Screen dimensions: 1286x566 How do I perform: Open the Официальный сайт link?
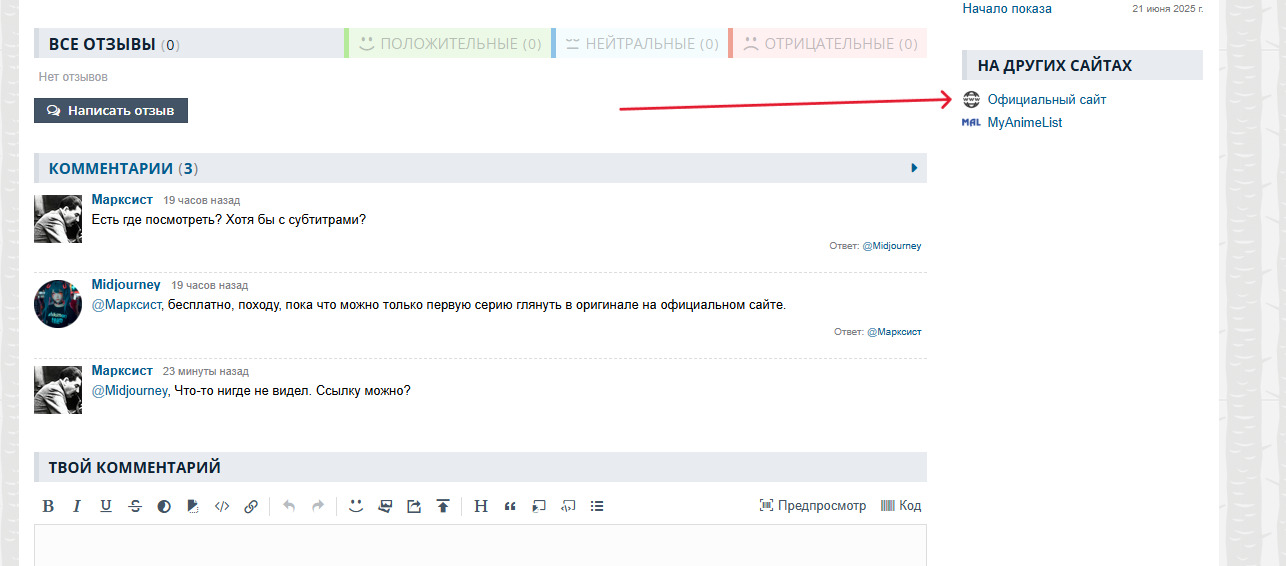click(1046, 100)
